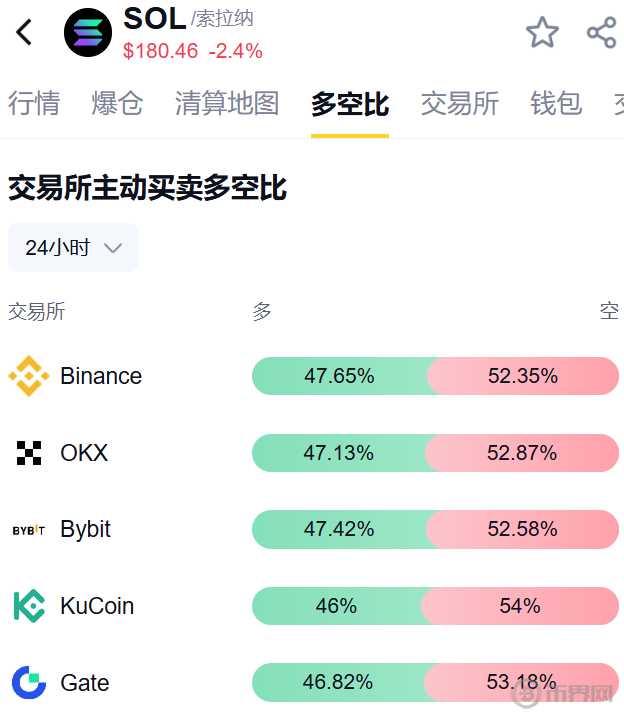Share this page via share icon
The image size is (624, 721).
[x=601, y=32]
